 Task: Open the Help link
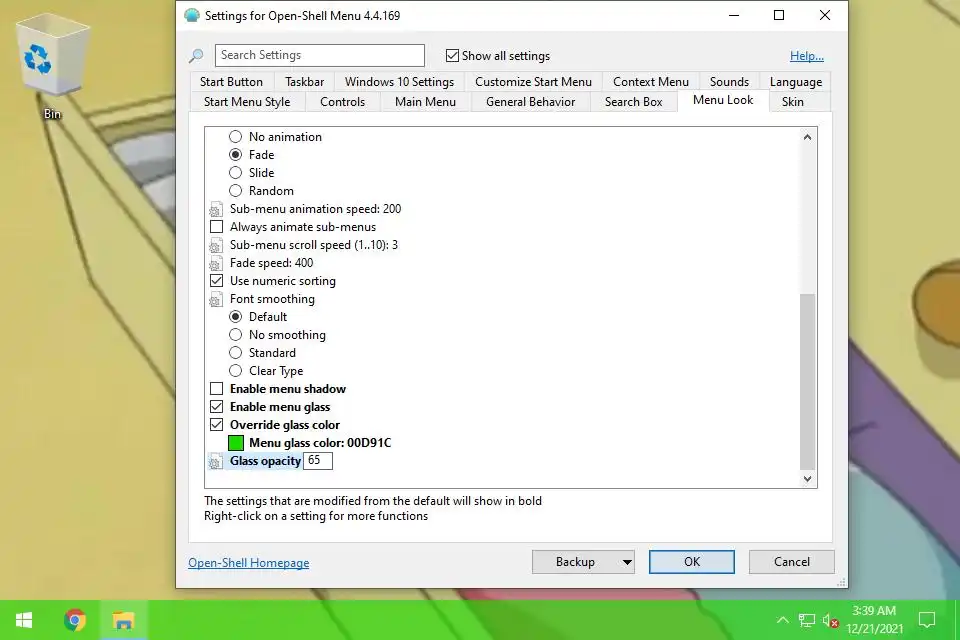tap(806, 56)
